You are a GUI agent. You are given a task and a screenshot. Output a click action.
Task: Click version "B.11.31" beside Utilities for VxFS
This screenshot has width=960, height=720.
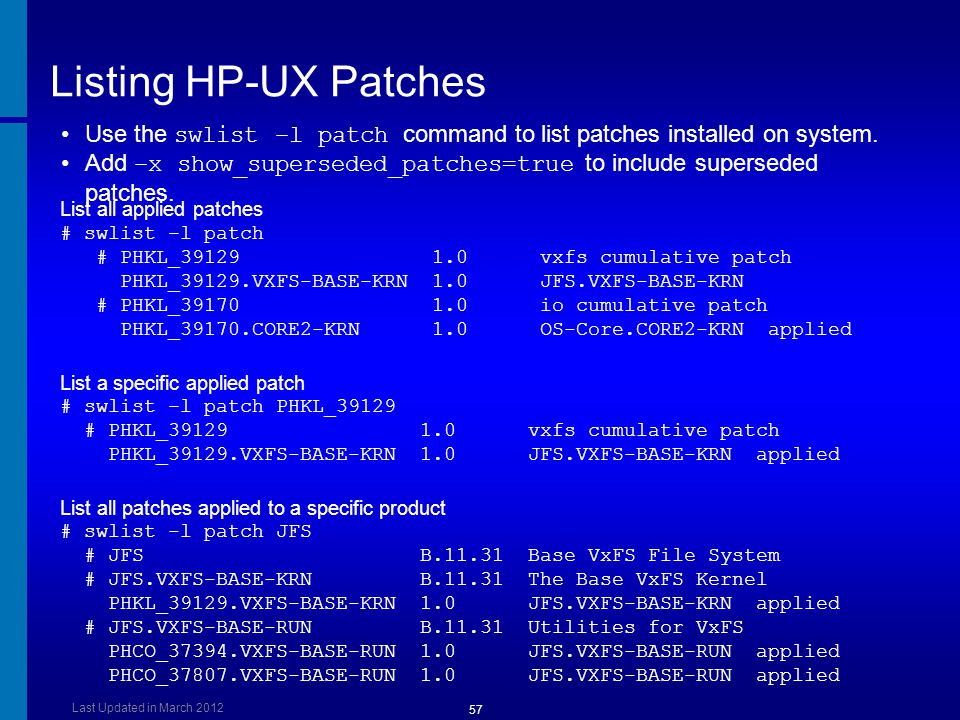click(461, 628)
